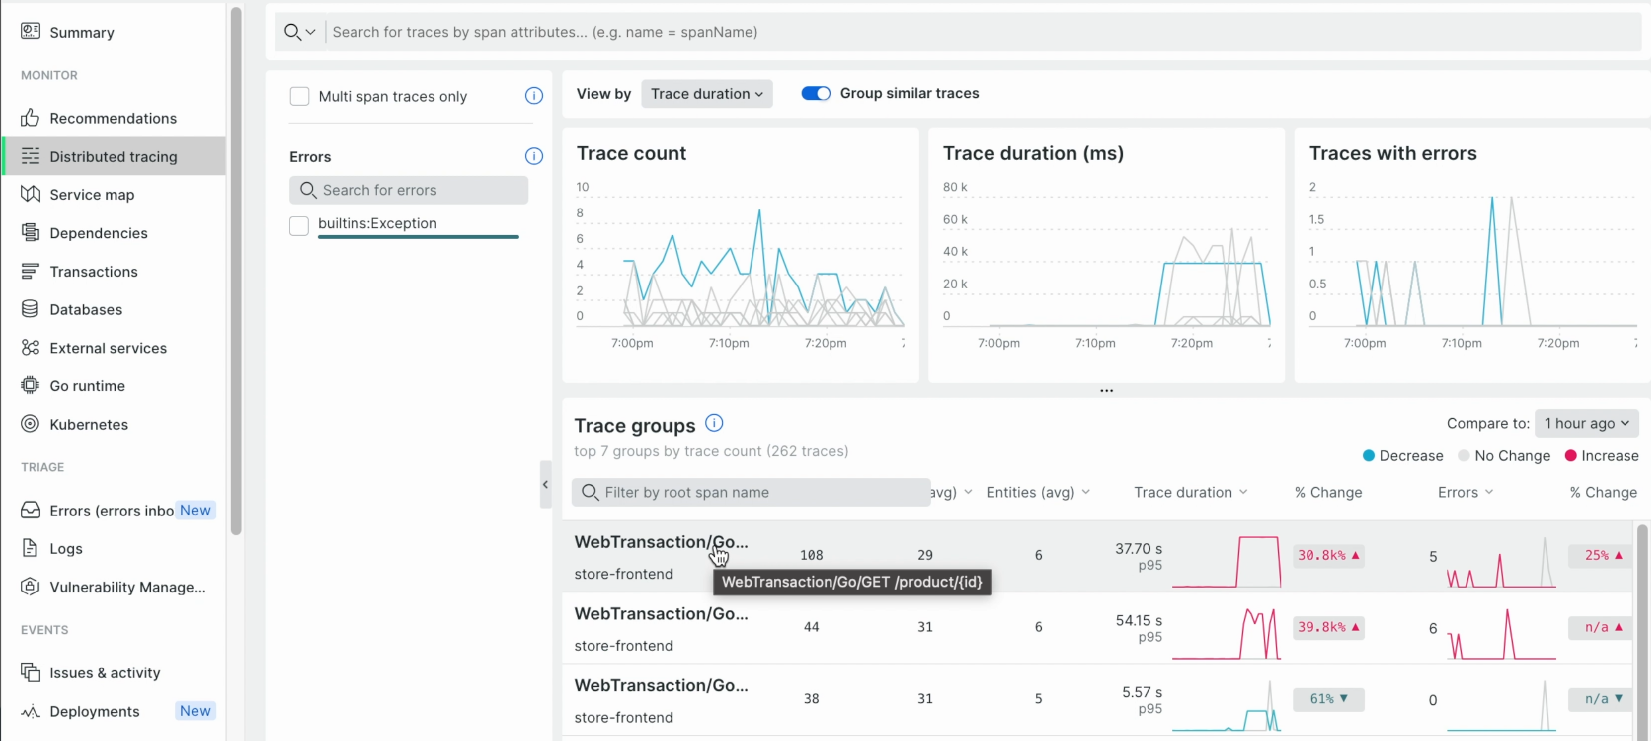The height and width of the screenshot is (741, 1651).
Task: Click the left sidebar vertical scrollbar
Action: pyautogui.click(x=236, y=270)
